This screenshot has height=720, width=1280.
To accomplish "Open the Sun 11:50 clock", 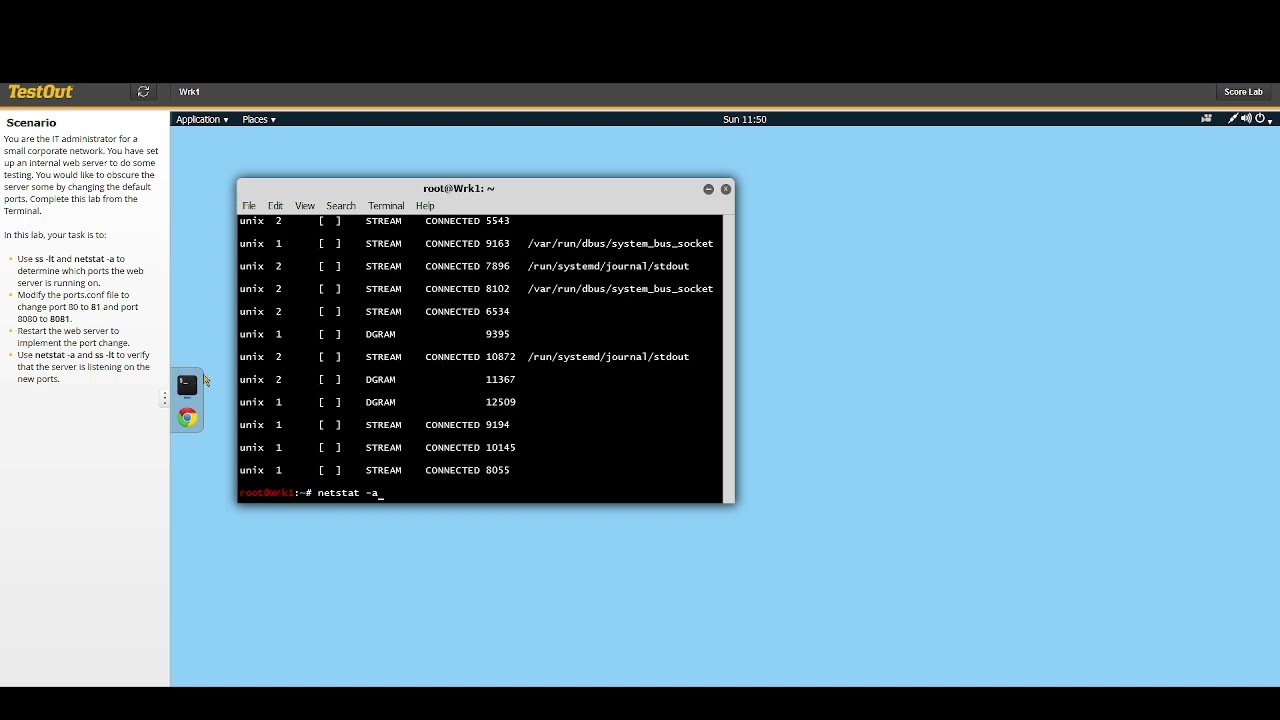I will click(745, 119).
